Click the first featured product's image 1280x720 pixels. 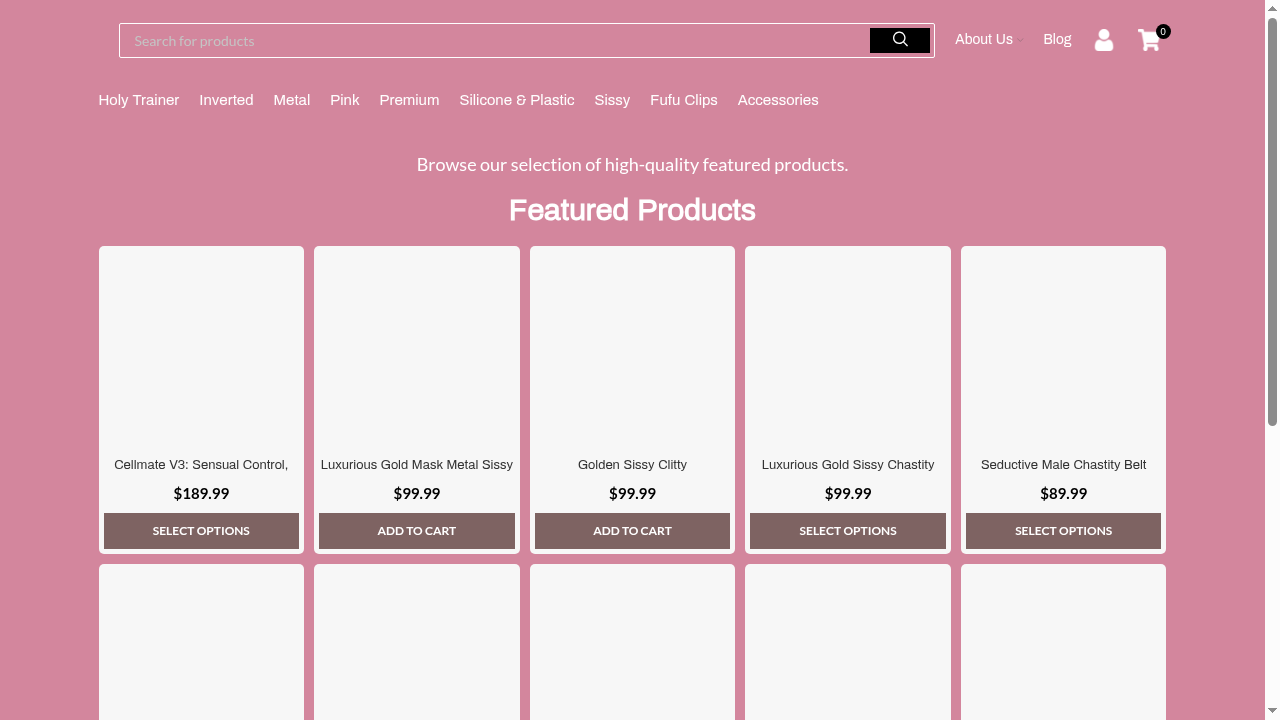point(201,350)
